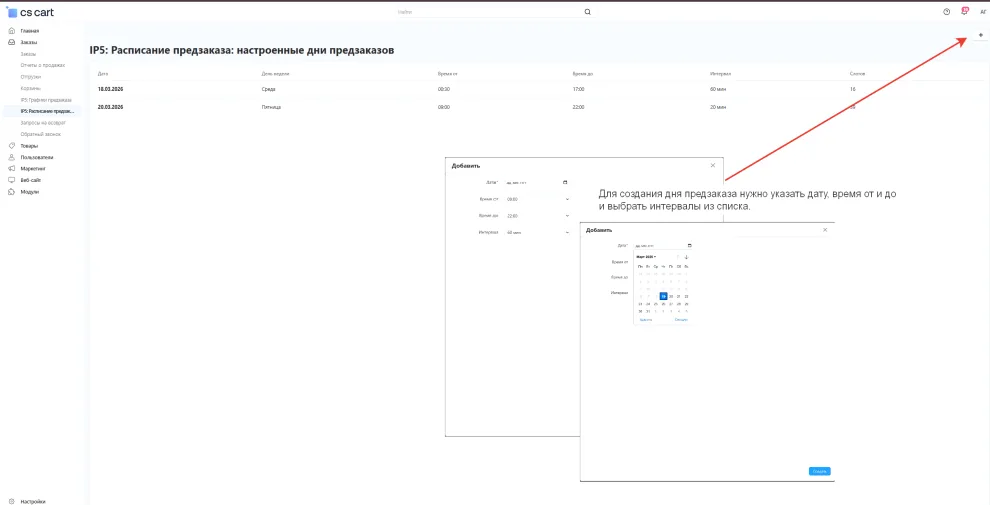The height and width of the screenshot is (505, 990).
Task: Open Модули section
Action: point(30,191)
